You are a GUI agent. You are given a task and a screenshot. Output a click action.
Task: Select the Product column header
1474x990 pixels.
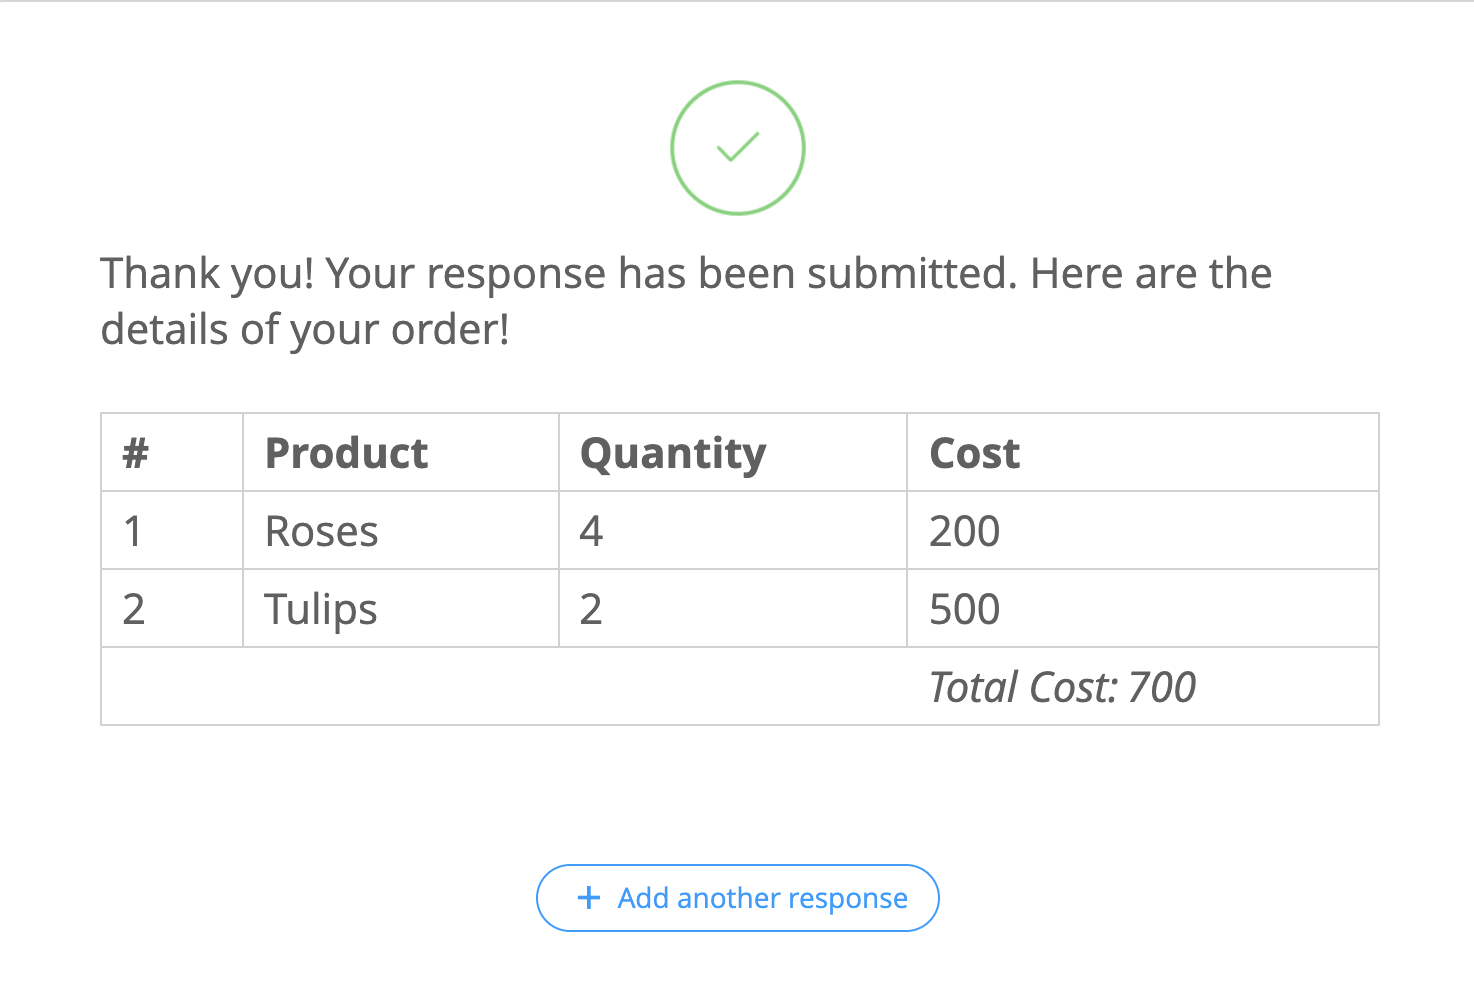(x=346, y=453)
